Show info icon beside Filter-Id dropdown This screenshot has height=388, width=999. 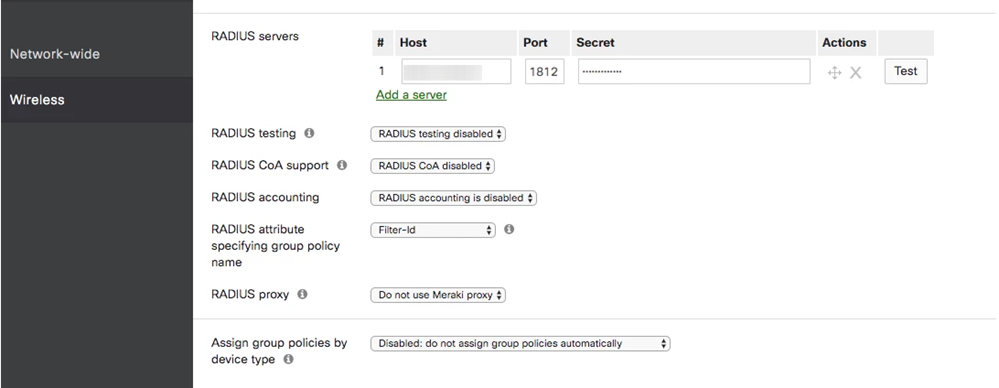[x=509, y=229]
